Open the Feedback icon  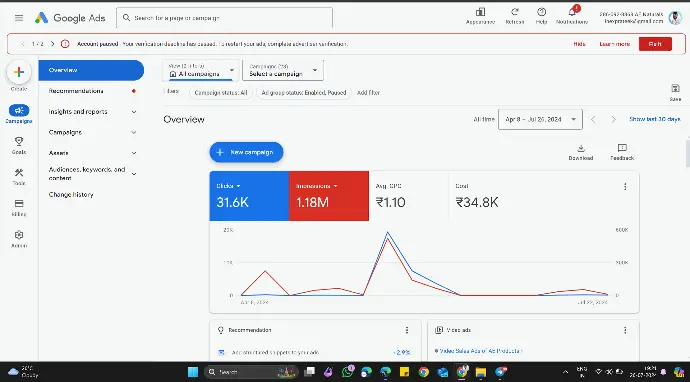coord(622,152)
